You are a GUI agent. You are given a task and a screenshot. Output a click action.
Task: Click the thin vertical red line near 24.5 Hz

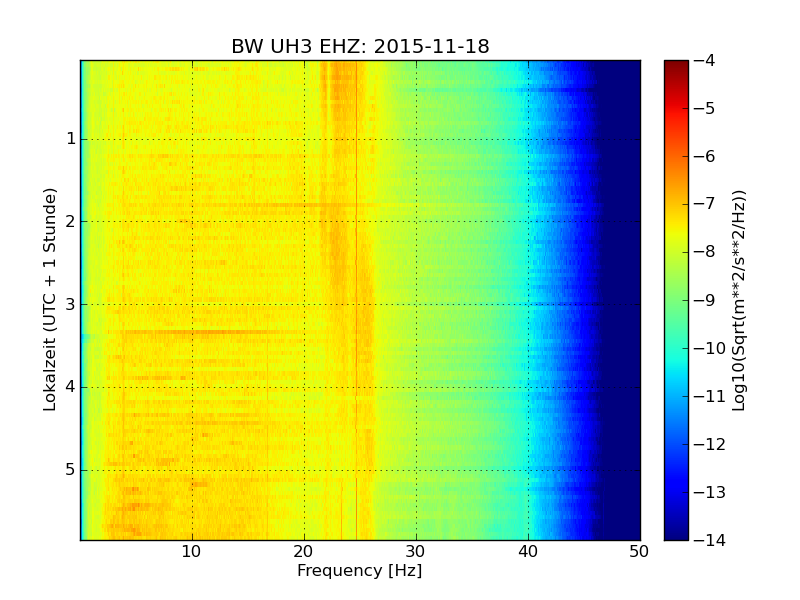356,300
